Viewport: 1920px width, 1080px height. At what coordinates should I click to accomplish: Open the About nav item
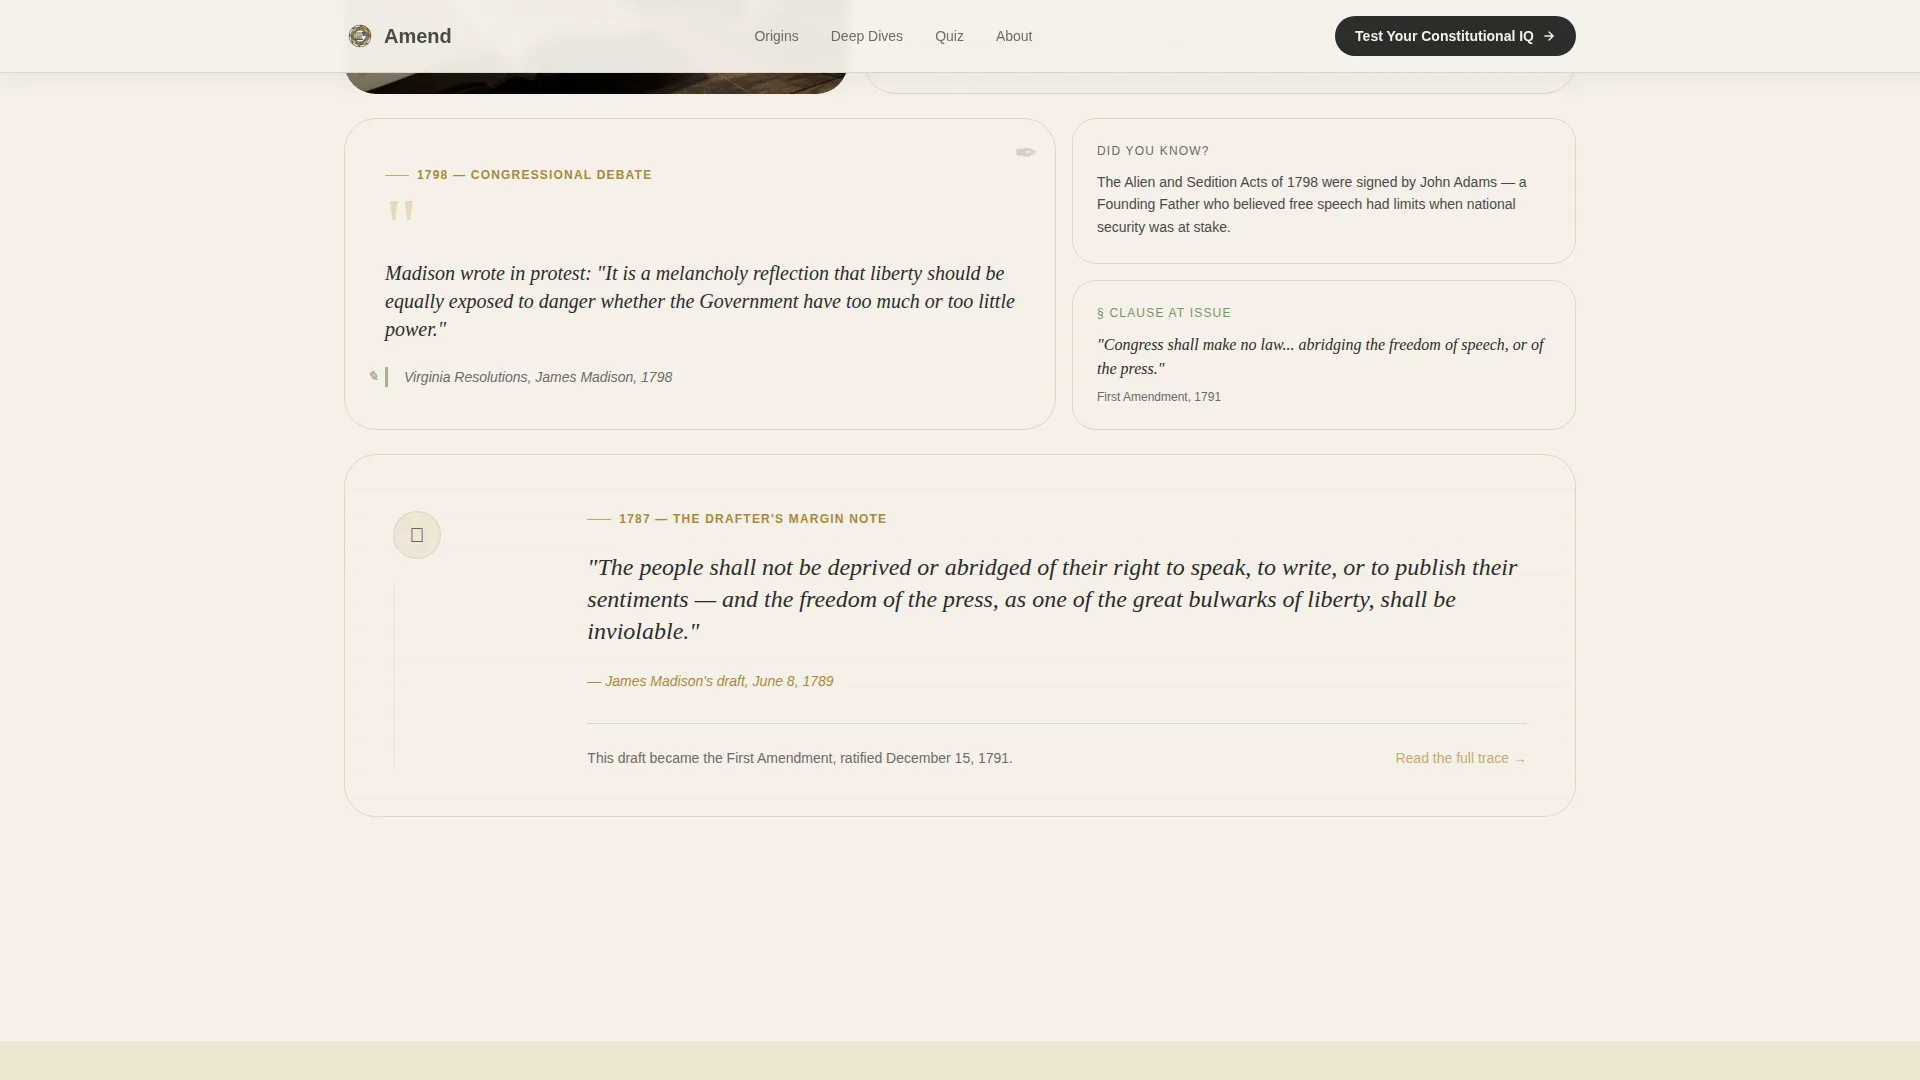tap(1013, 36)
